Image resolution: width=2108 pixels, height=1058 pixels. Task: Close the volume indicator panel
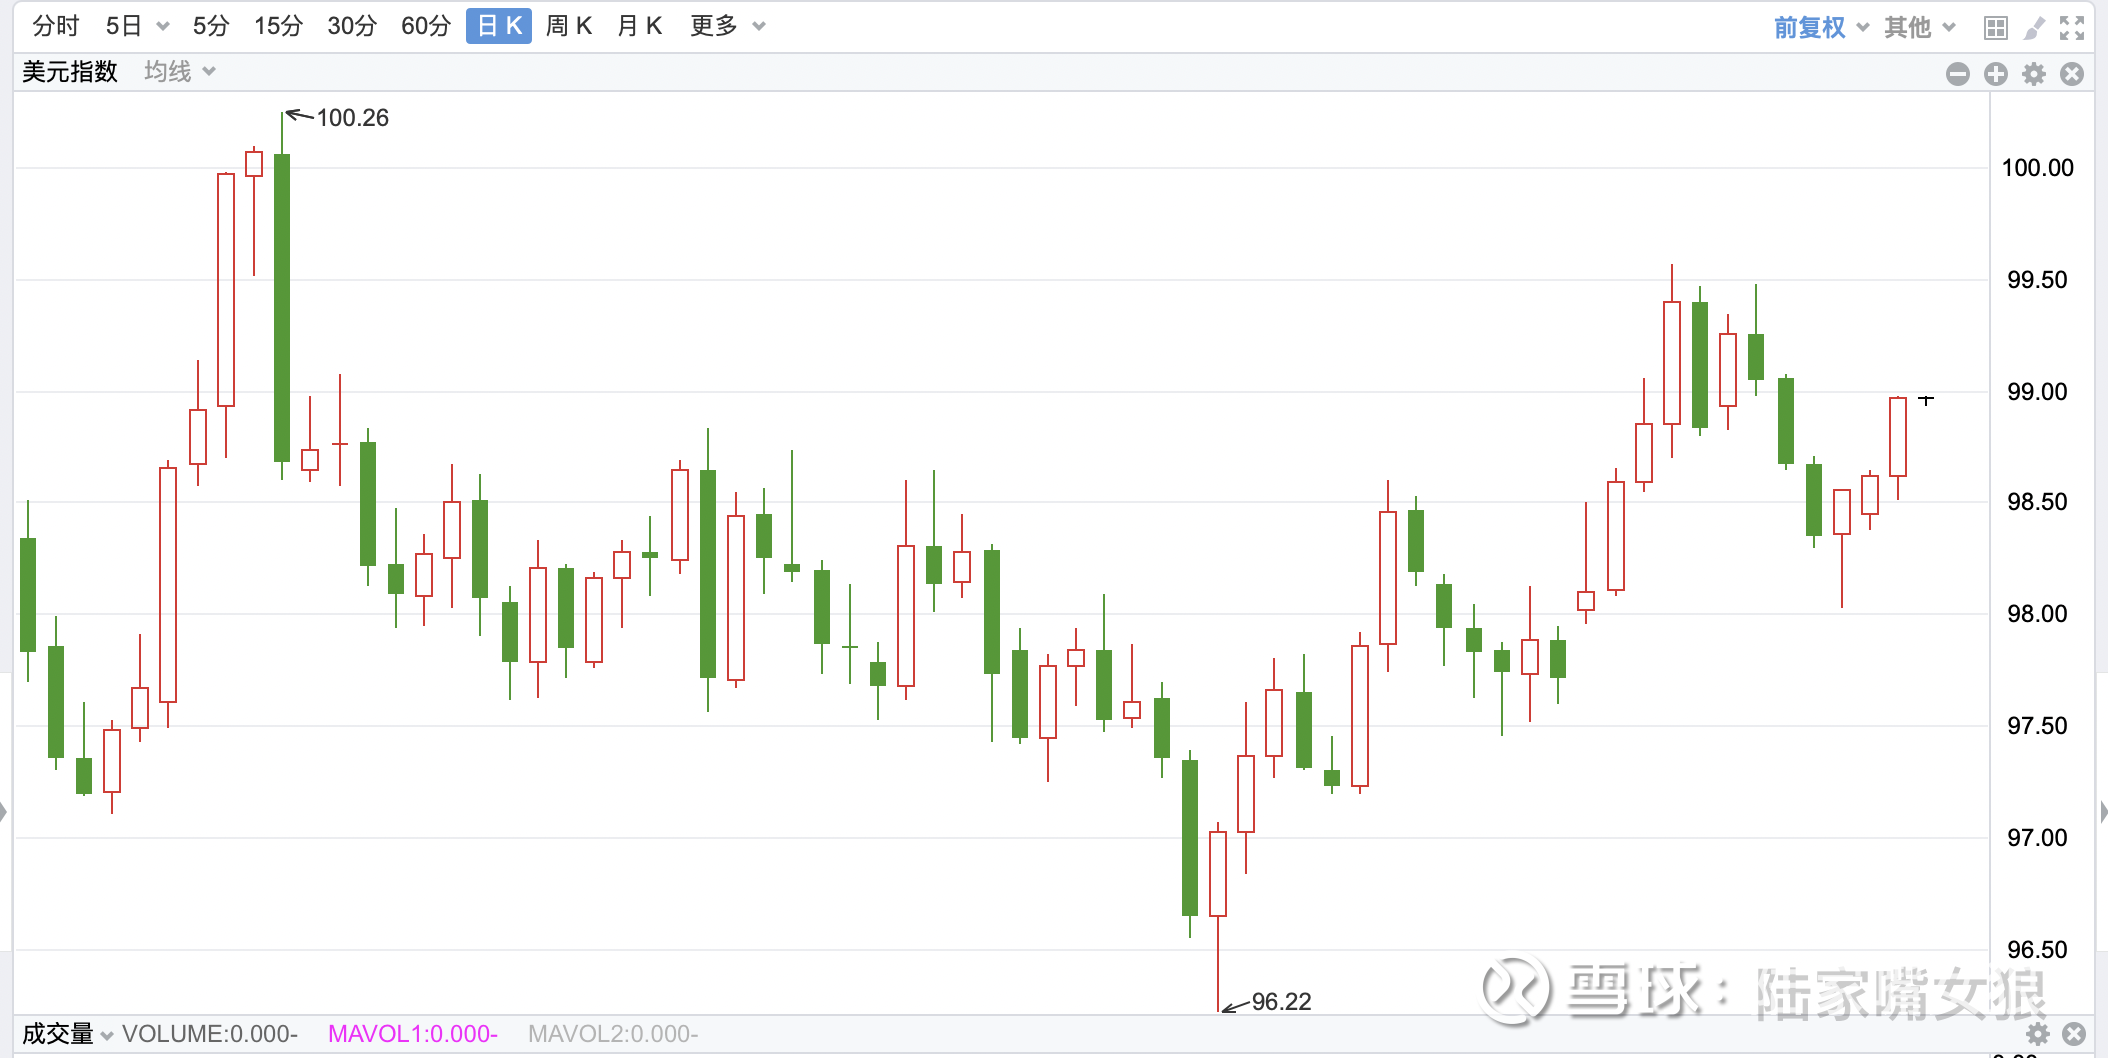[2074, 1034]
